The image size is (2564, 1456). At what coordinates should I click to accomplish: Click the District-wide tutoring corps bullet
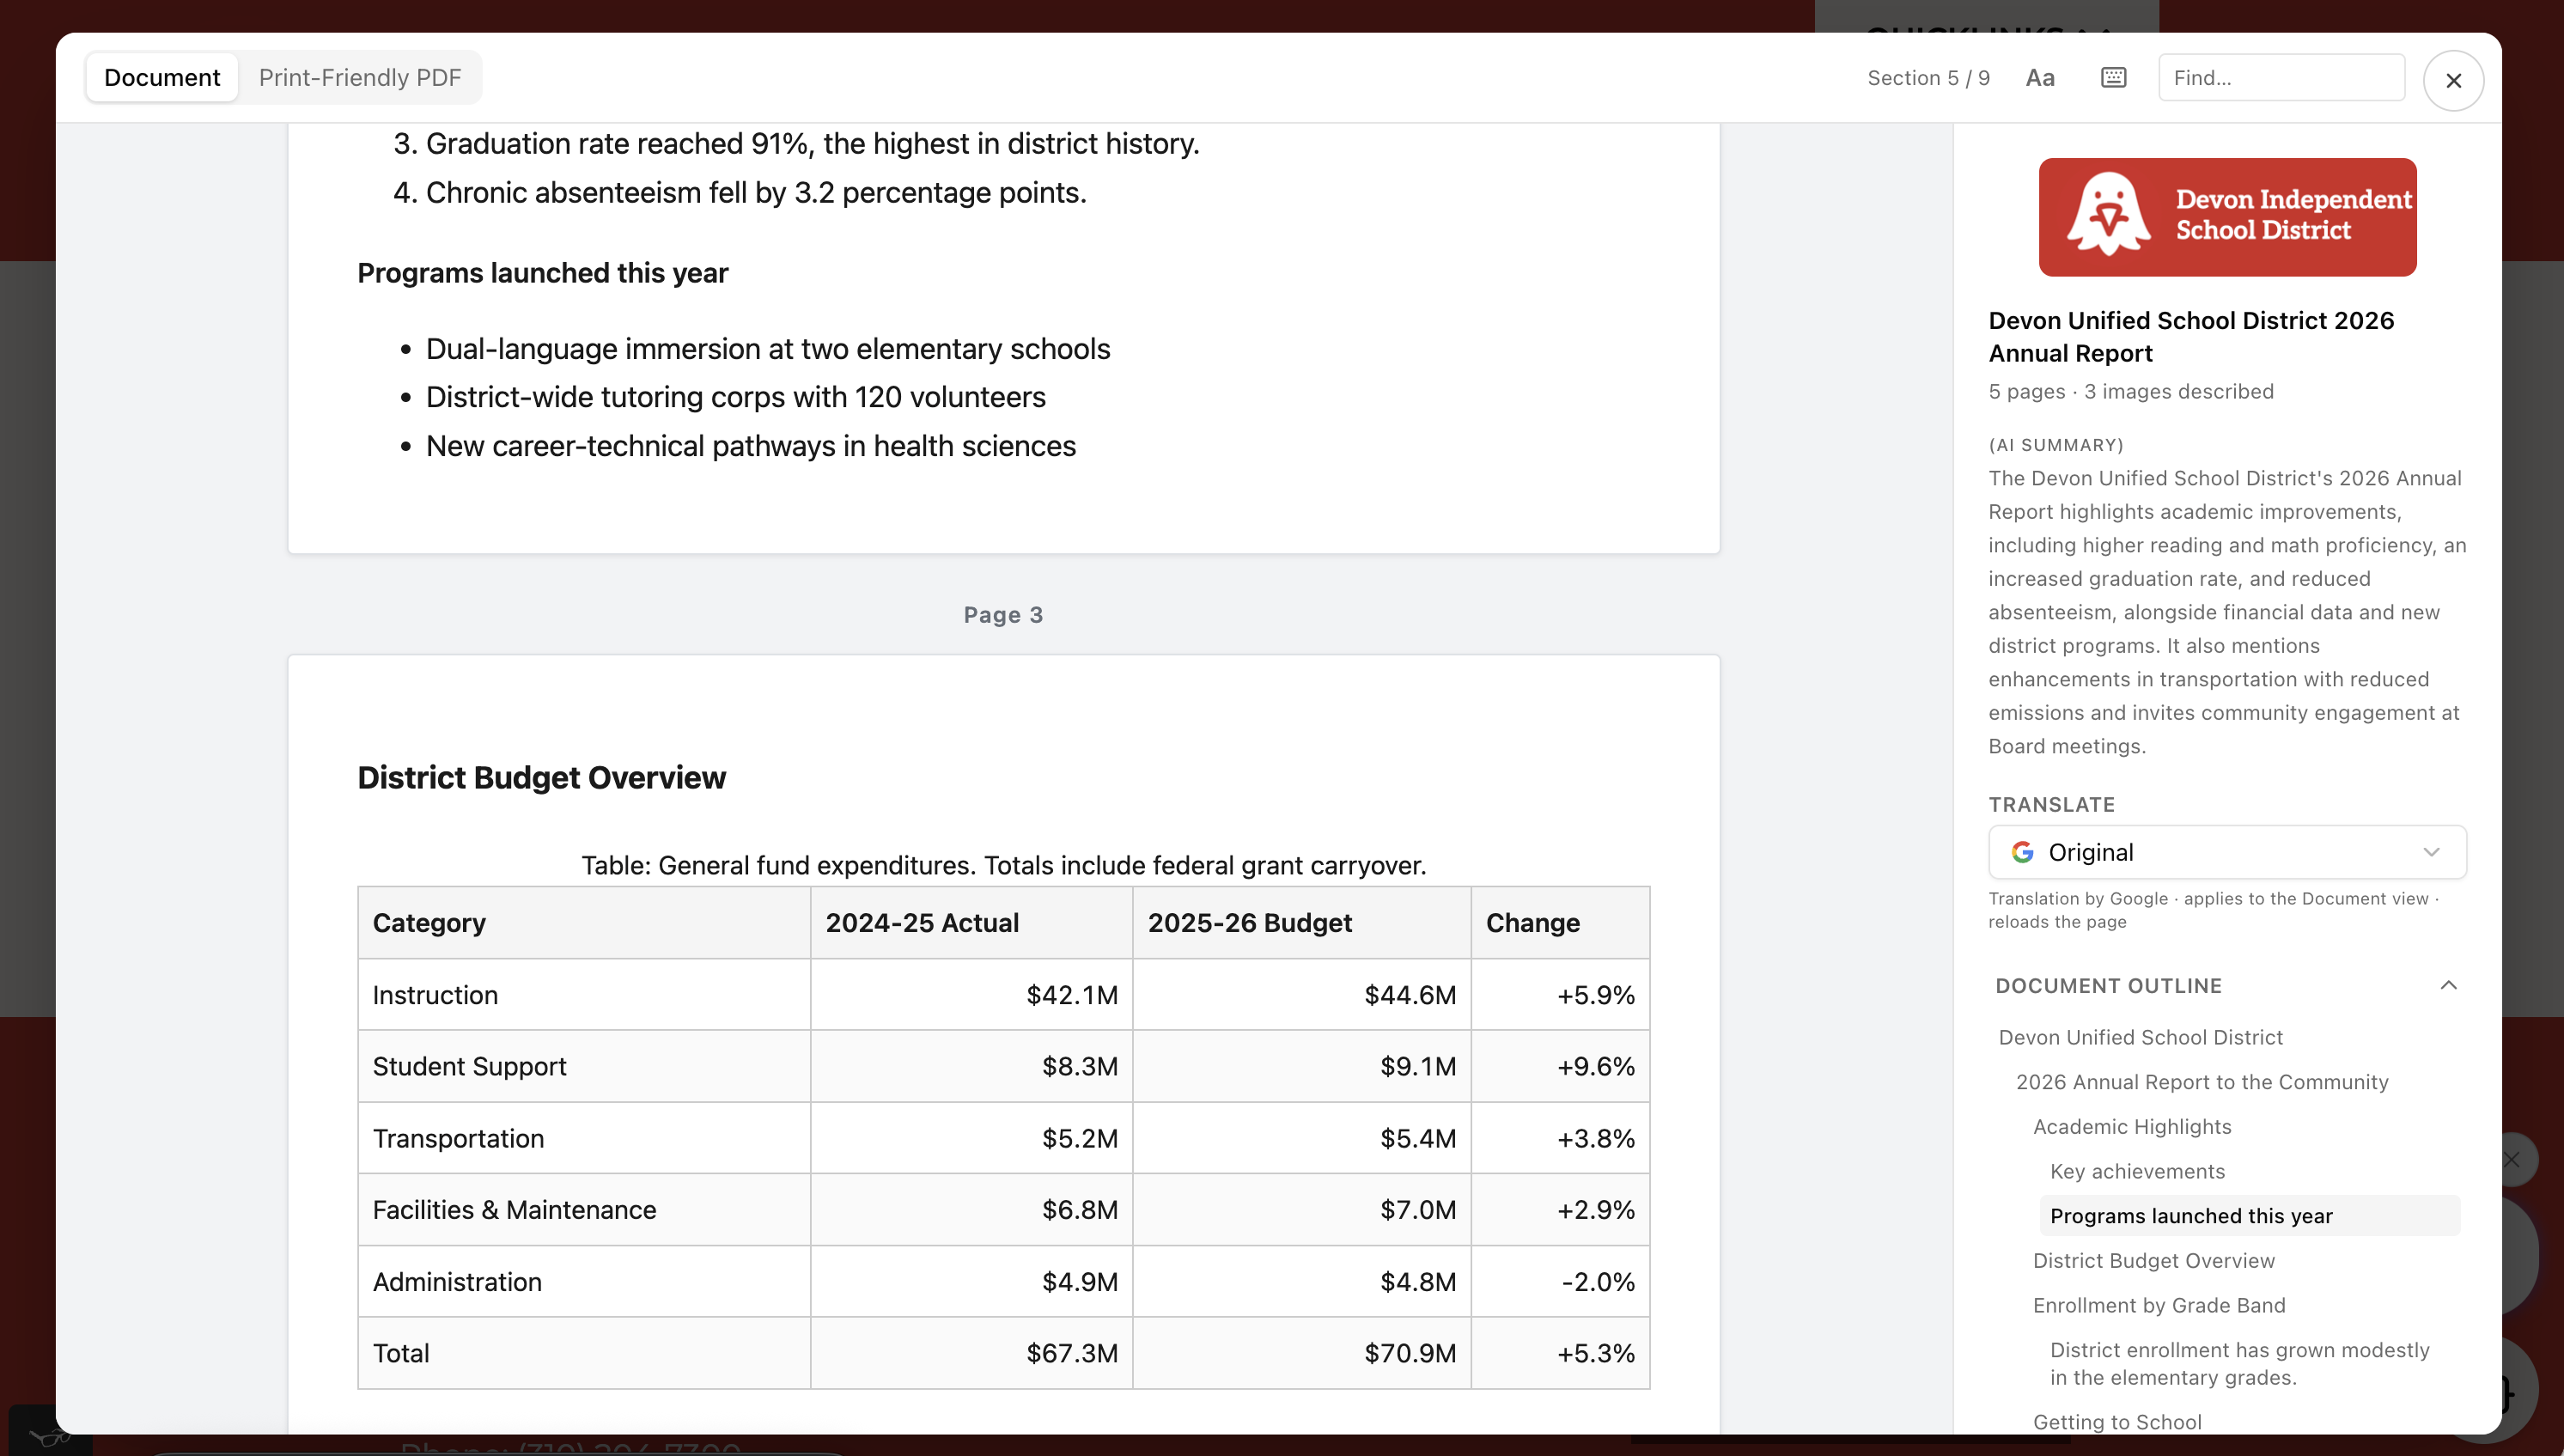(735, 397)
